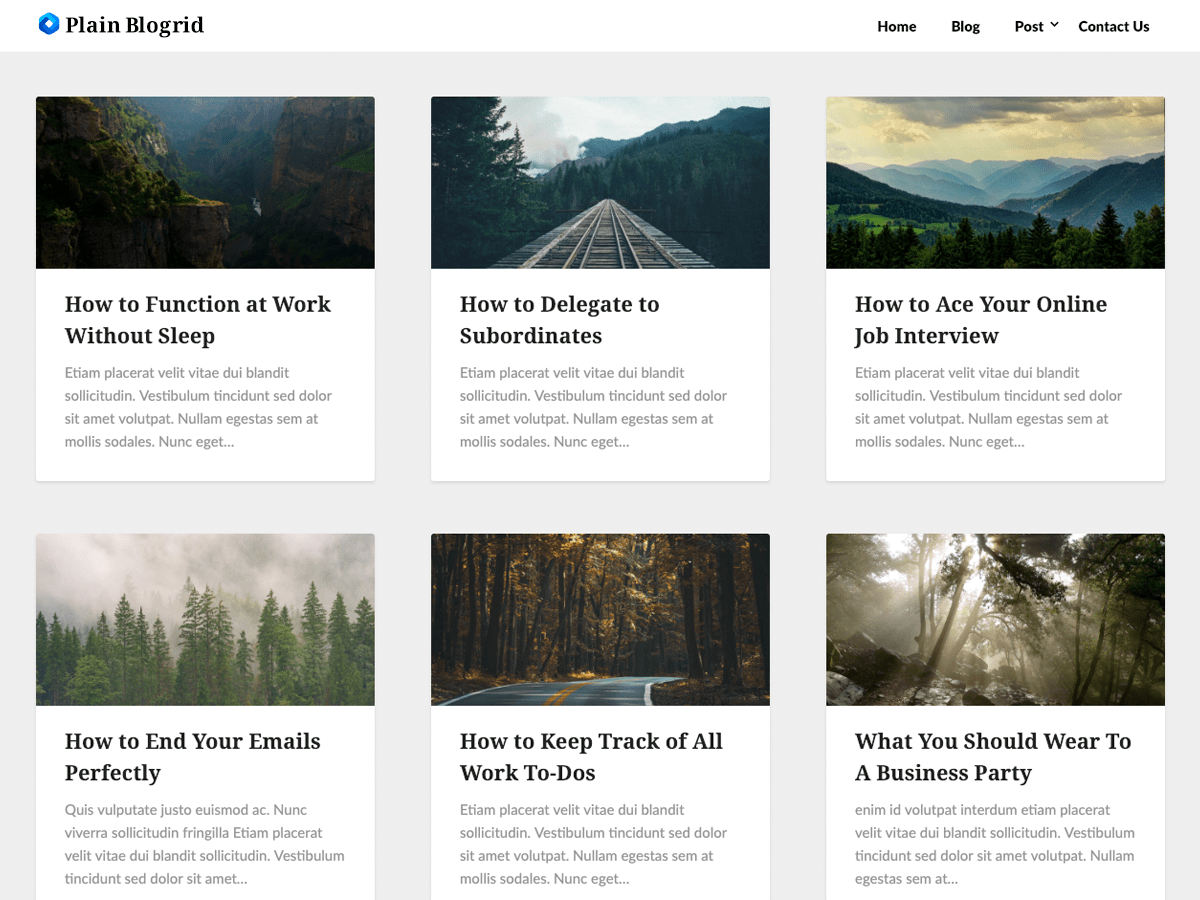1200x900 pixels.
Task: Expand the Post dropdown chevron
Action: click(1054, 24)
